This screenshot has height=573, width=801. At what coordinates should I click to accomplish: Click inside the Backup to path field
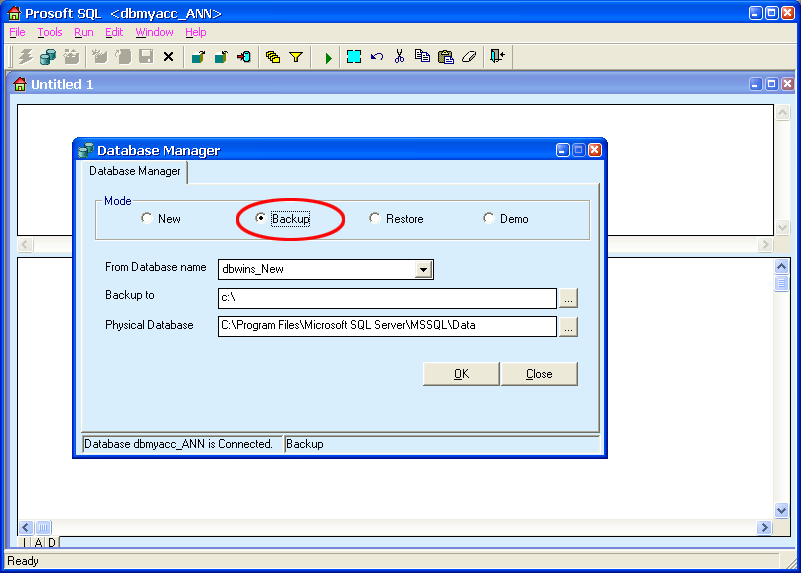[386, 298]
